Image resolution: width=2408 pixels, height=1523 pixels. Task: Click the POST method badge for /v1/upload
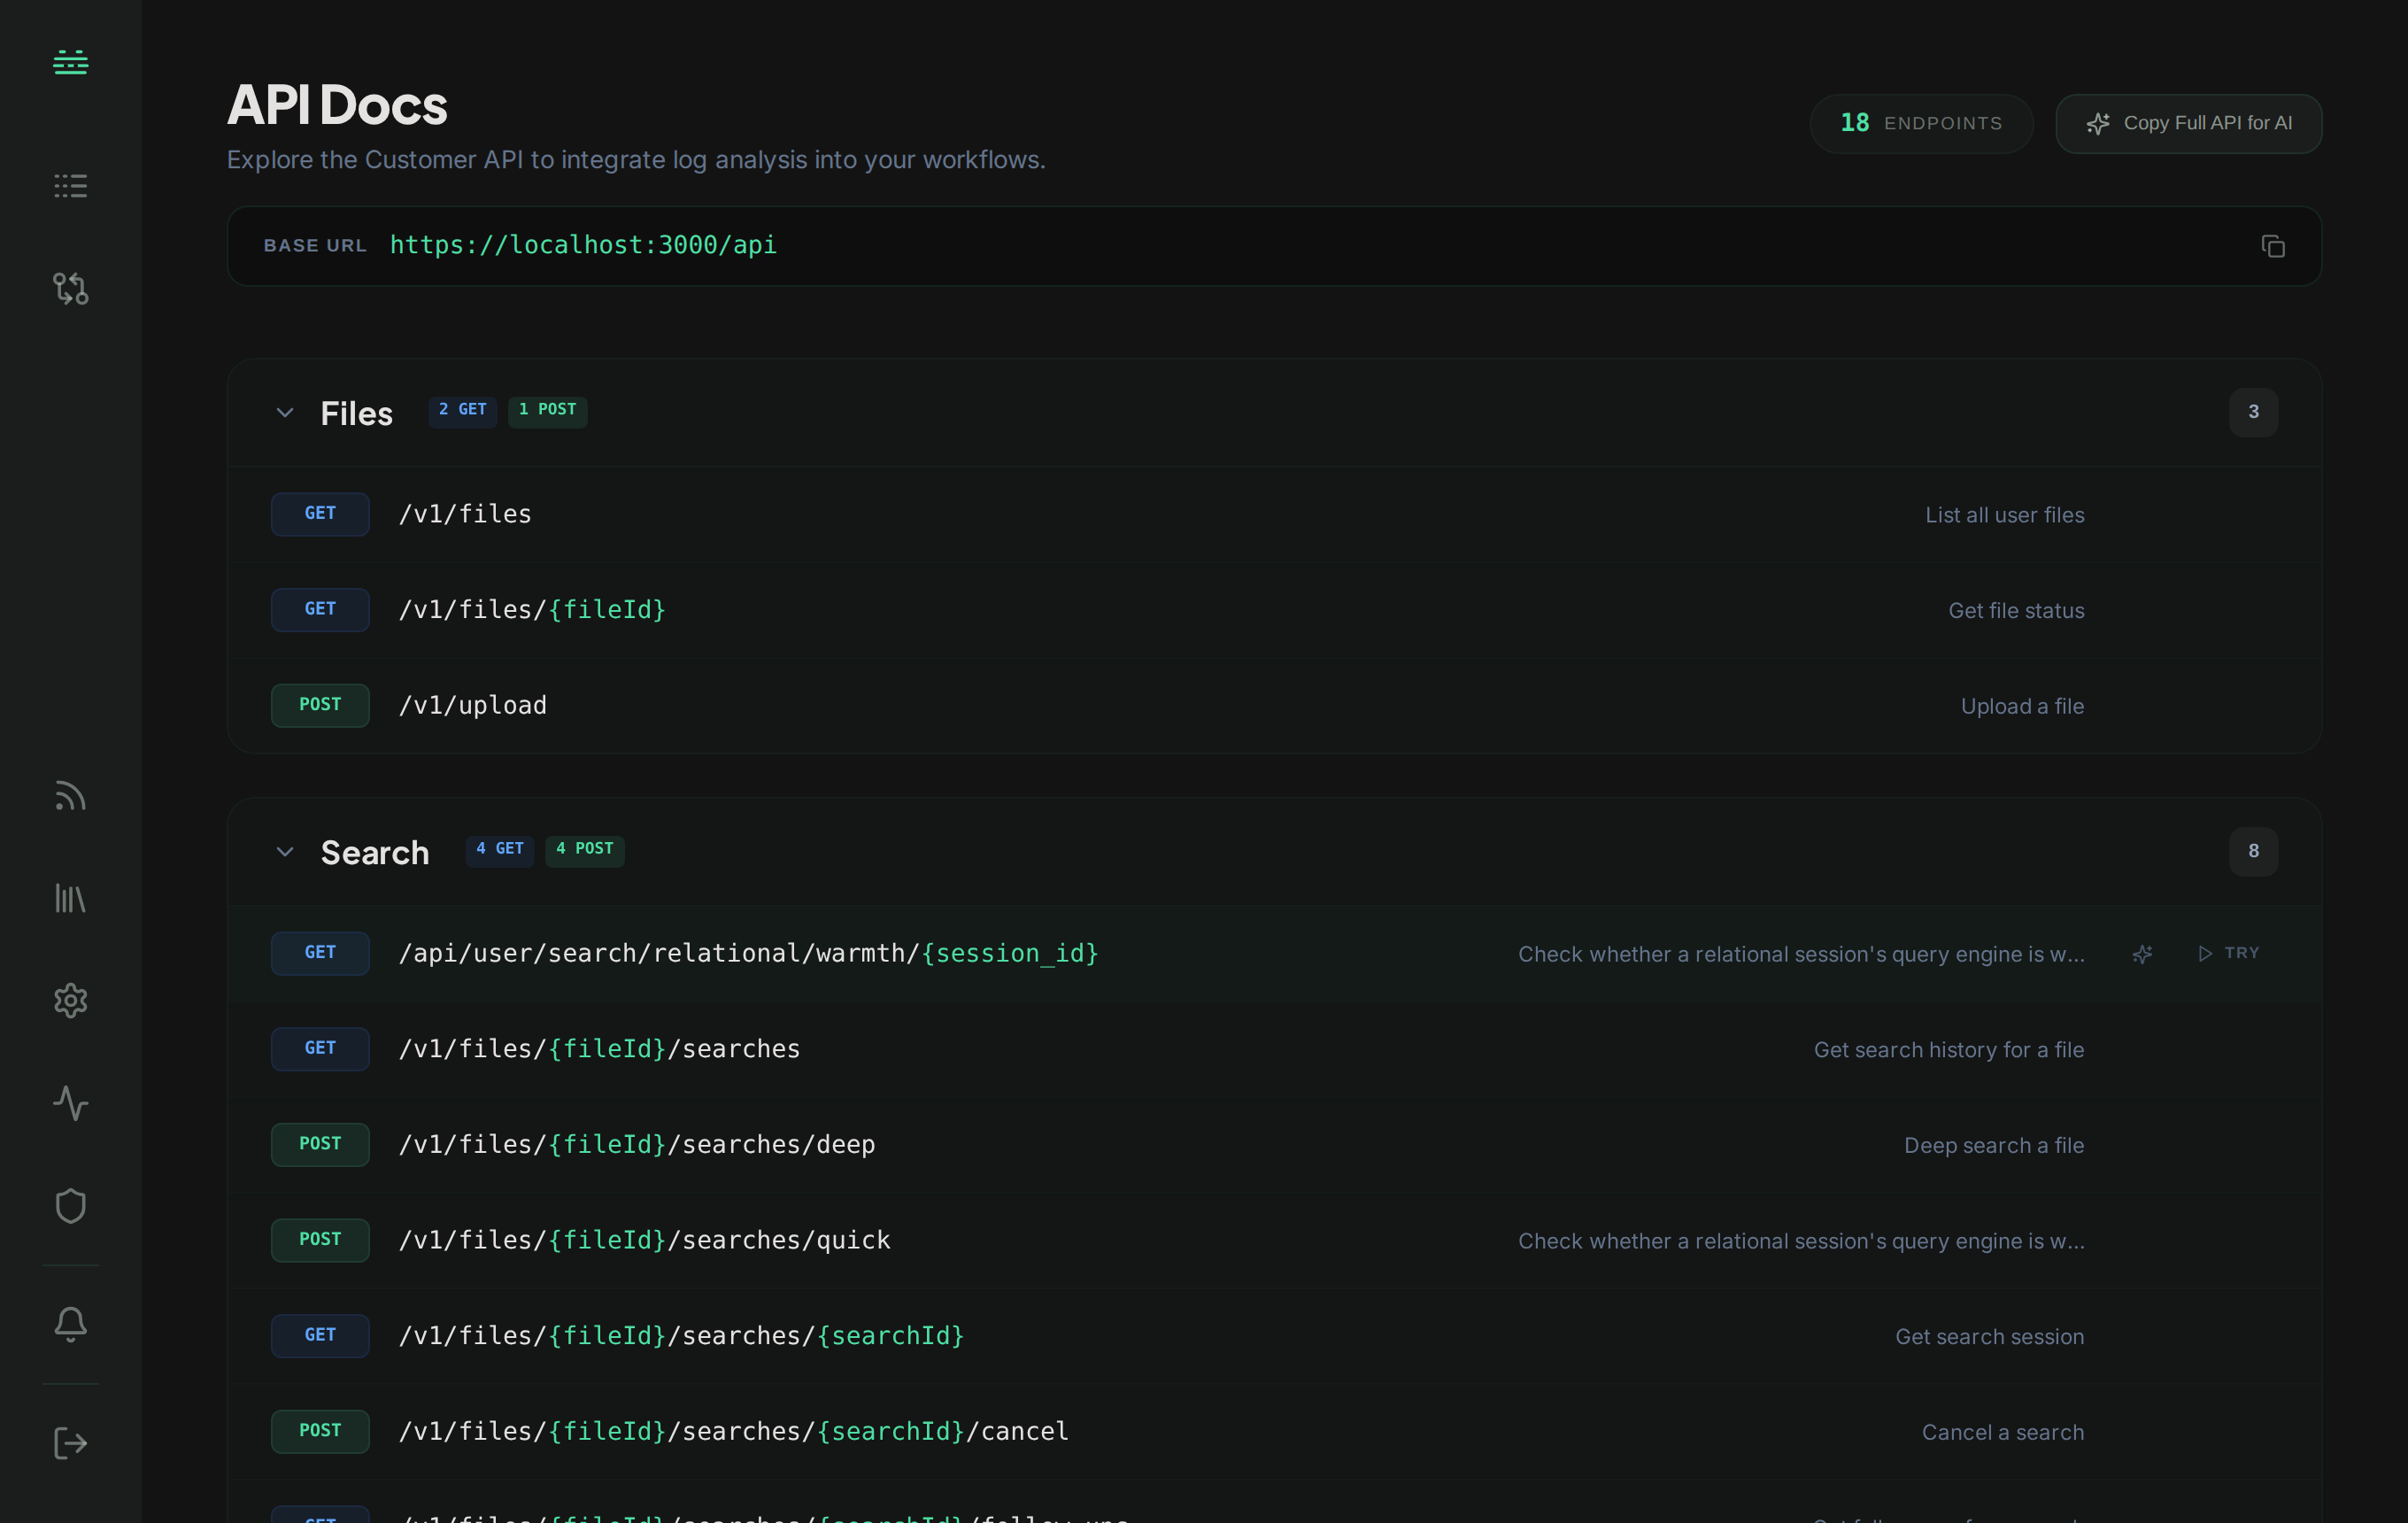[320, 705]
